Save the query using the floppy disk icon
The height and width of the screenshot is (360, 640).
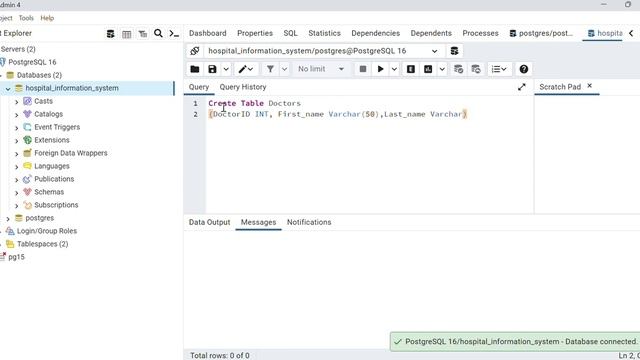click(212, 69)
